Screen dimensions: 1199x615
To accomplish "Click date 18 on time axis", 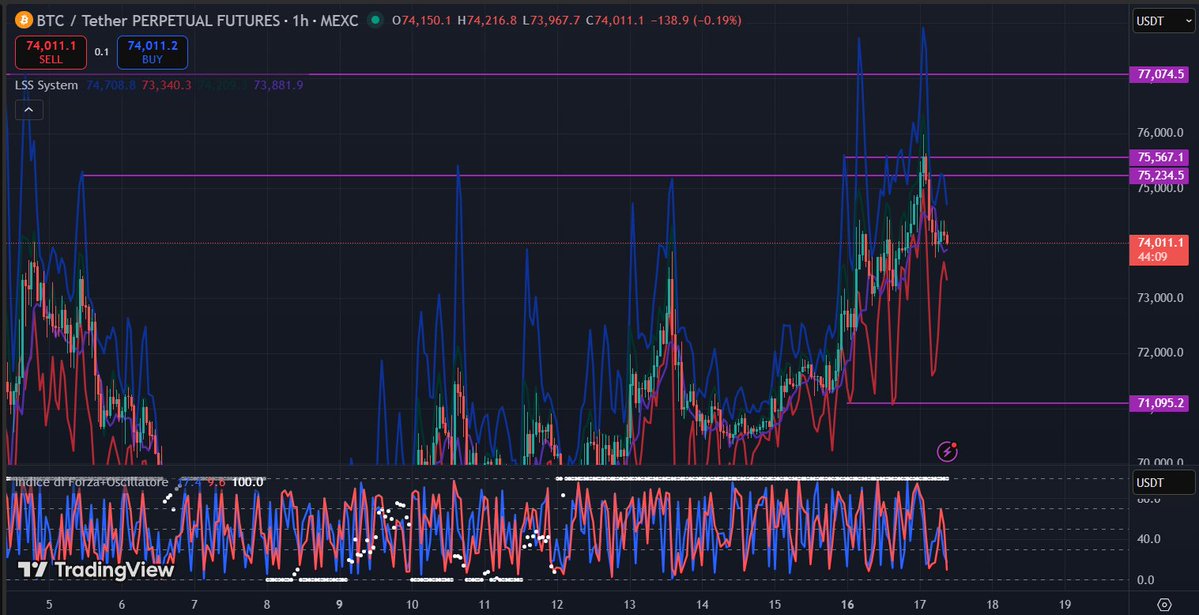I will coord(993,604).
